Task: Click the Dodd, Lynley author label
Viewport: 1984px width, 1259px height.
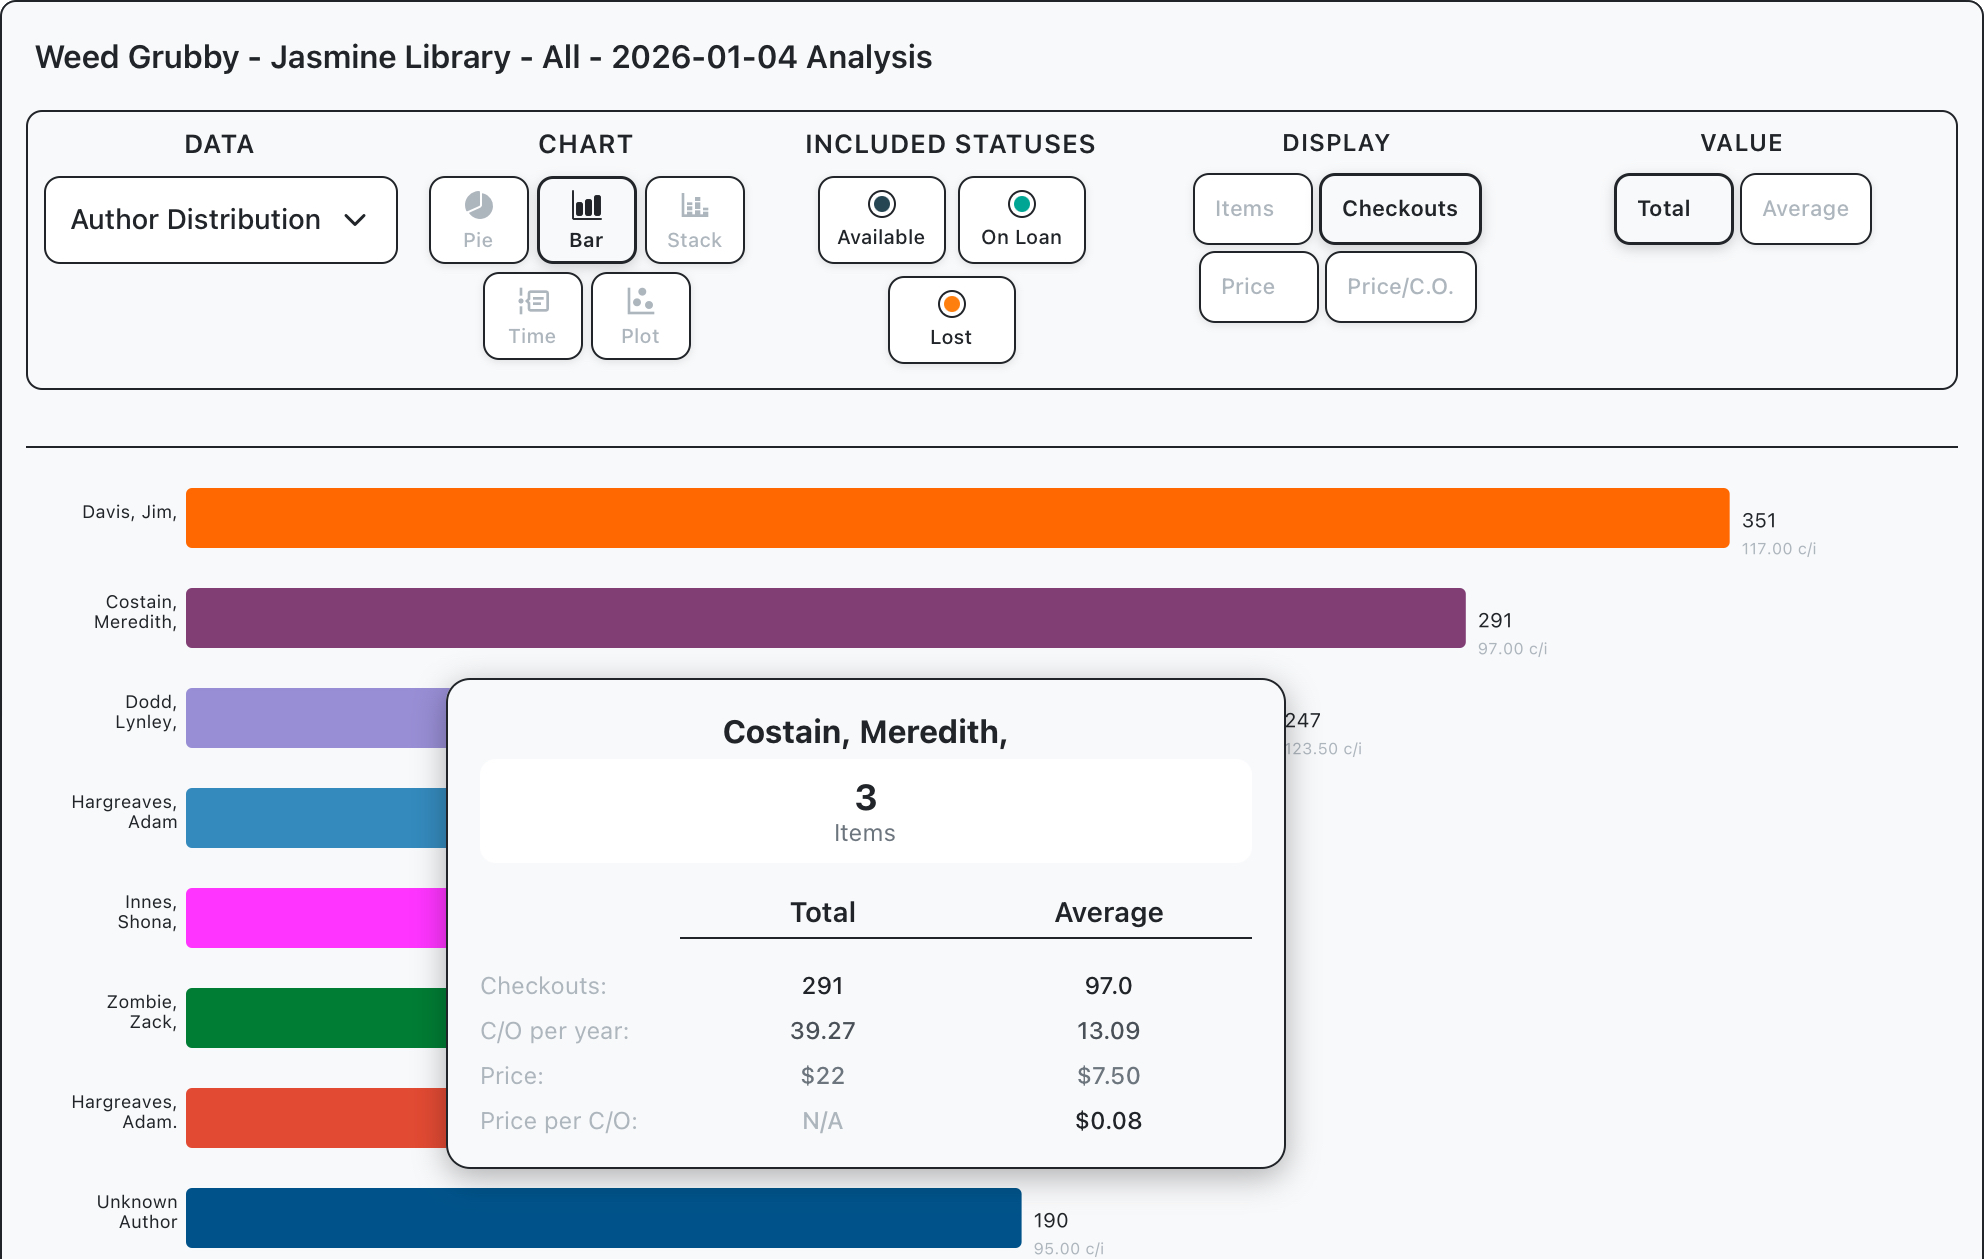Action: 146,712
